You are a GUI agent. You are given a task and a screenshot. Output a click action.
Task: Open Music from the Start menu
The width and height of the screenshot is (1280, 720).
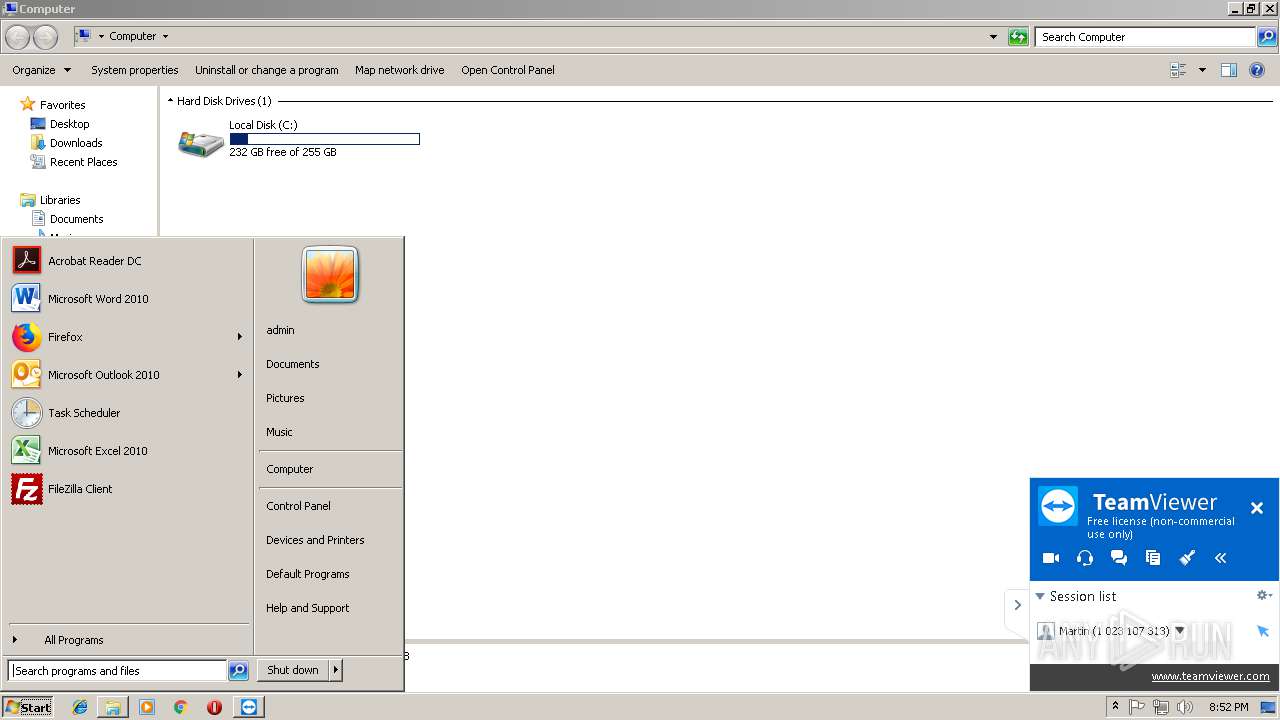pos(279,432)
